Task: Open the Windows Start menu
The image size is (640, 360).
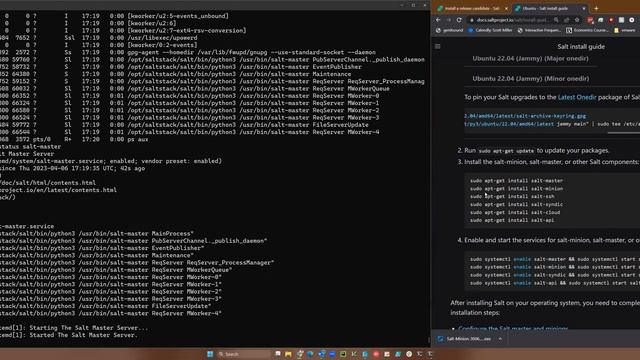Action: pos(210,354)
